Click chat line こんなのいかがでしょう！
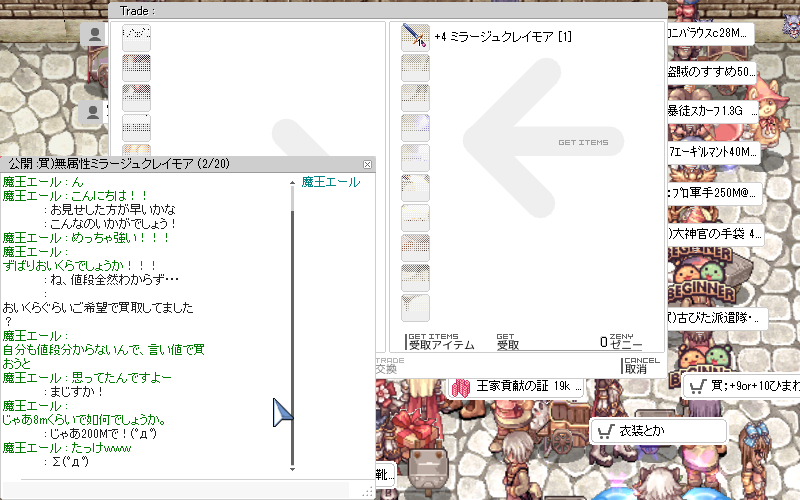Viewport: 800px width, 500px height. point(113,223)
